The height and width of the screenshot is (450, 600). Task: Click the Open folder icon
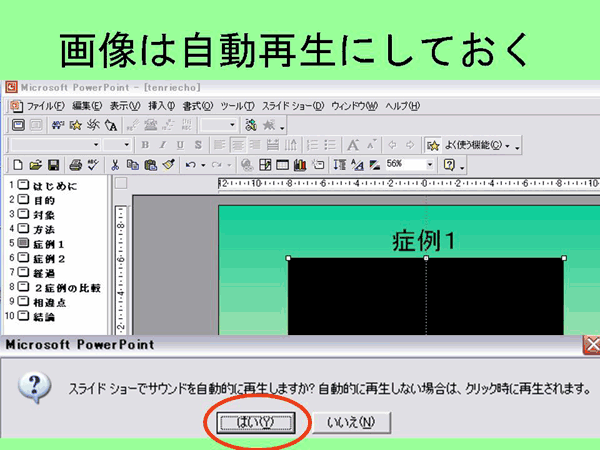(x=35, y=165)
